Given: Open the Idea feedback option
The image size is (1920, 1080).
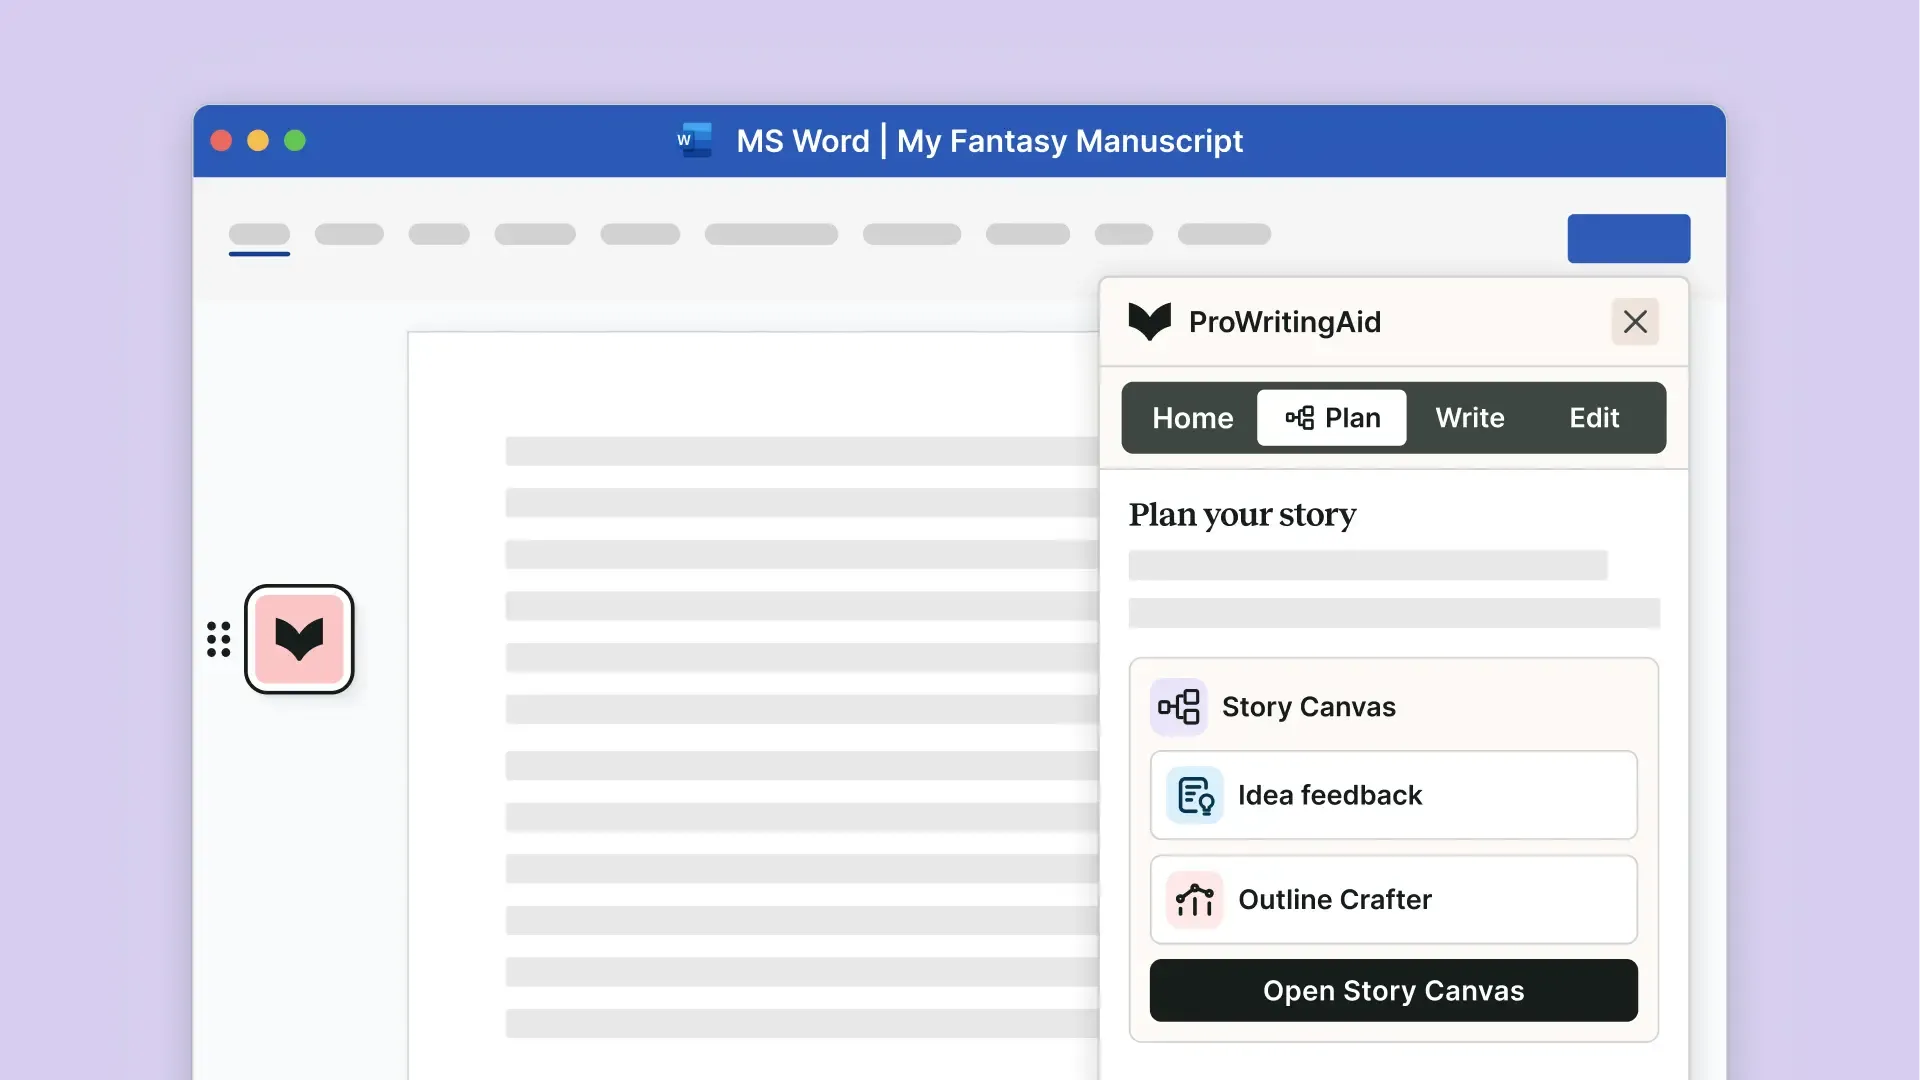Looking at the screenshot, I should [x=1393, y=796].
